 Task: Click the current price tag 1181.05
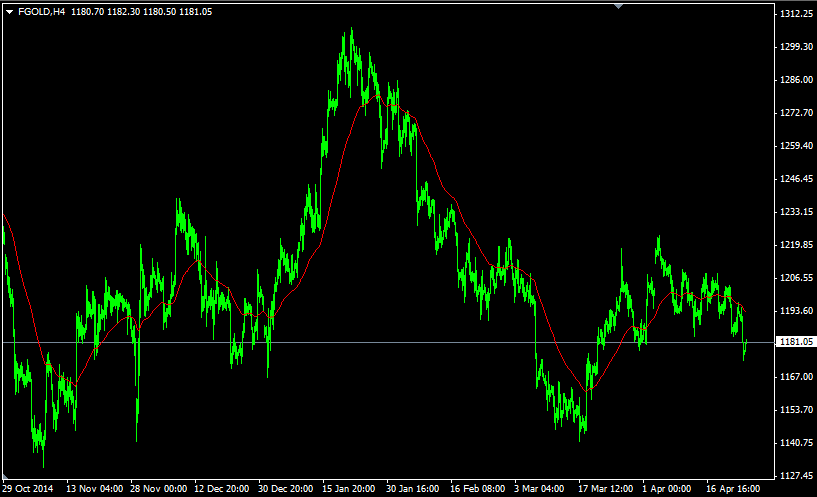tap(795, 342)
